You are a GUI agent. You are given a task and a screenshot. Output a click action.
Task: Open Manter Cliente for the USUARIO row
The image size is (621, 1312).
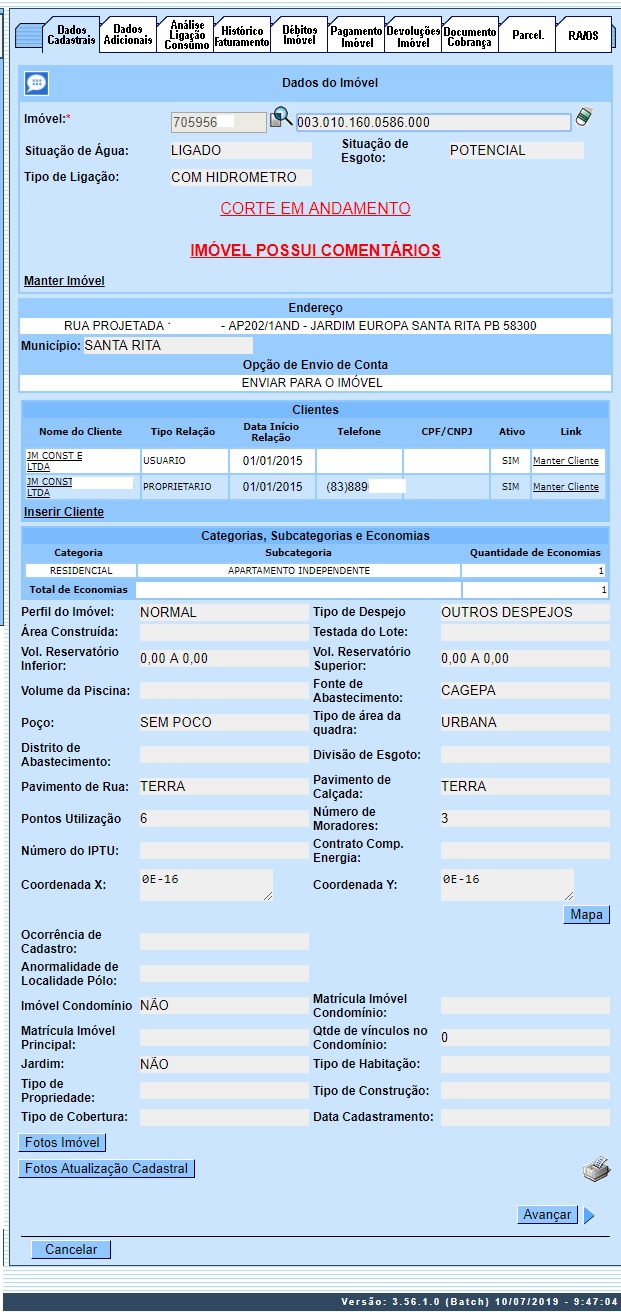point(565,461)
